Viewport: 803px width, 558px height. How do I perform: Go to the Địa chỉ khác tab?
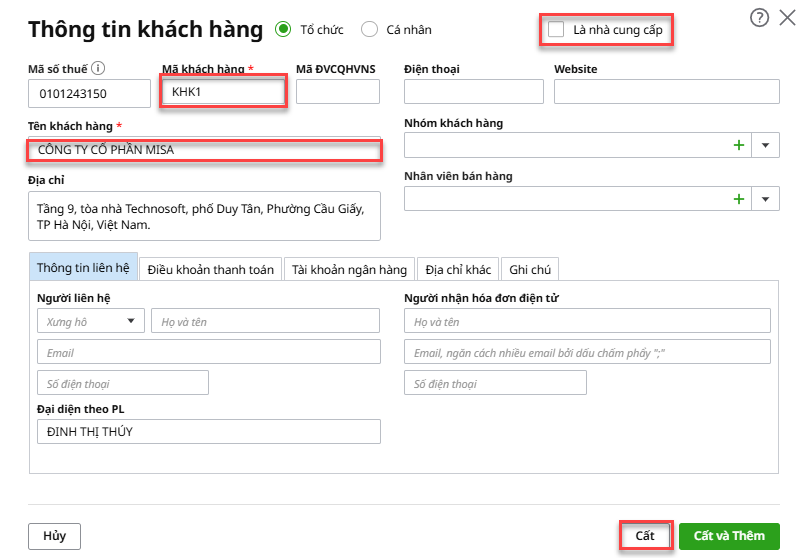458,269
